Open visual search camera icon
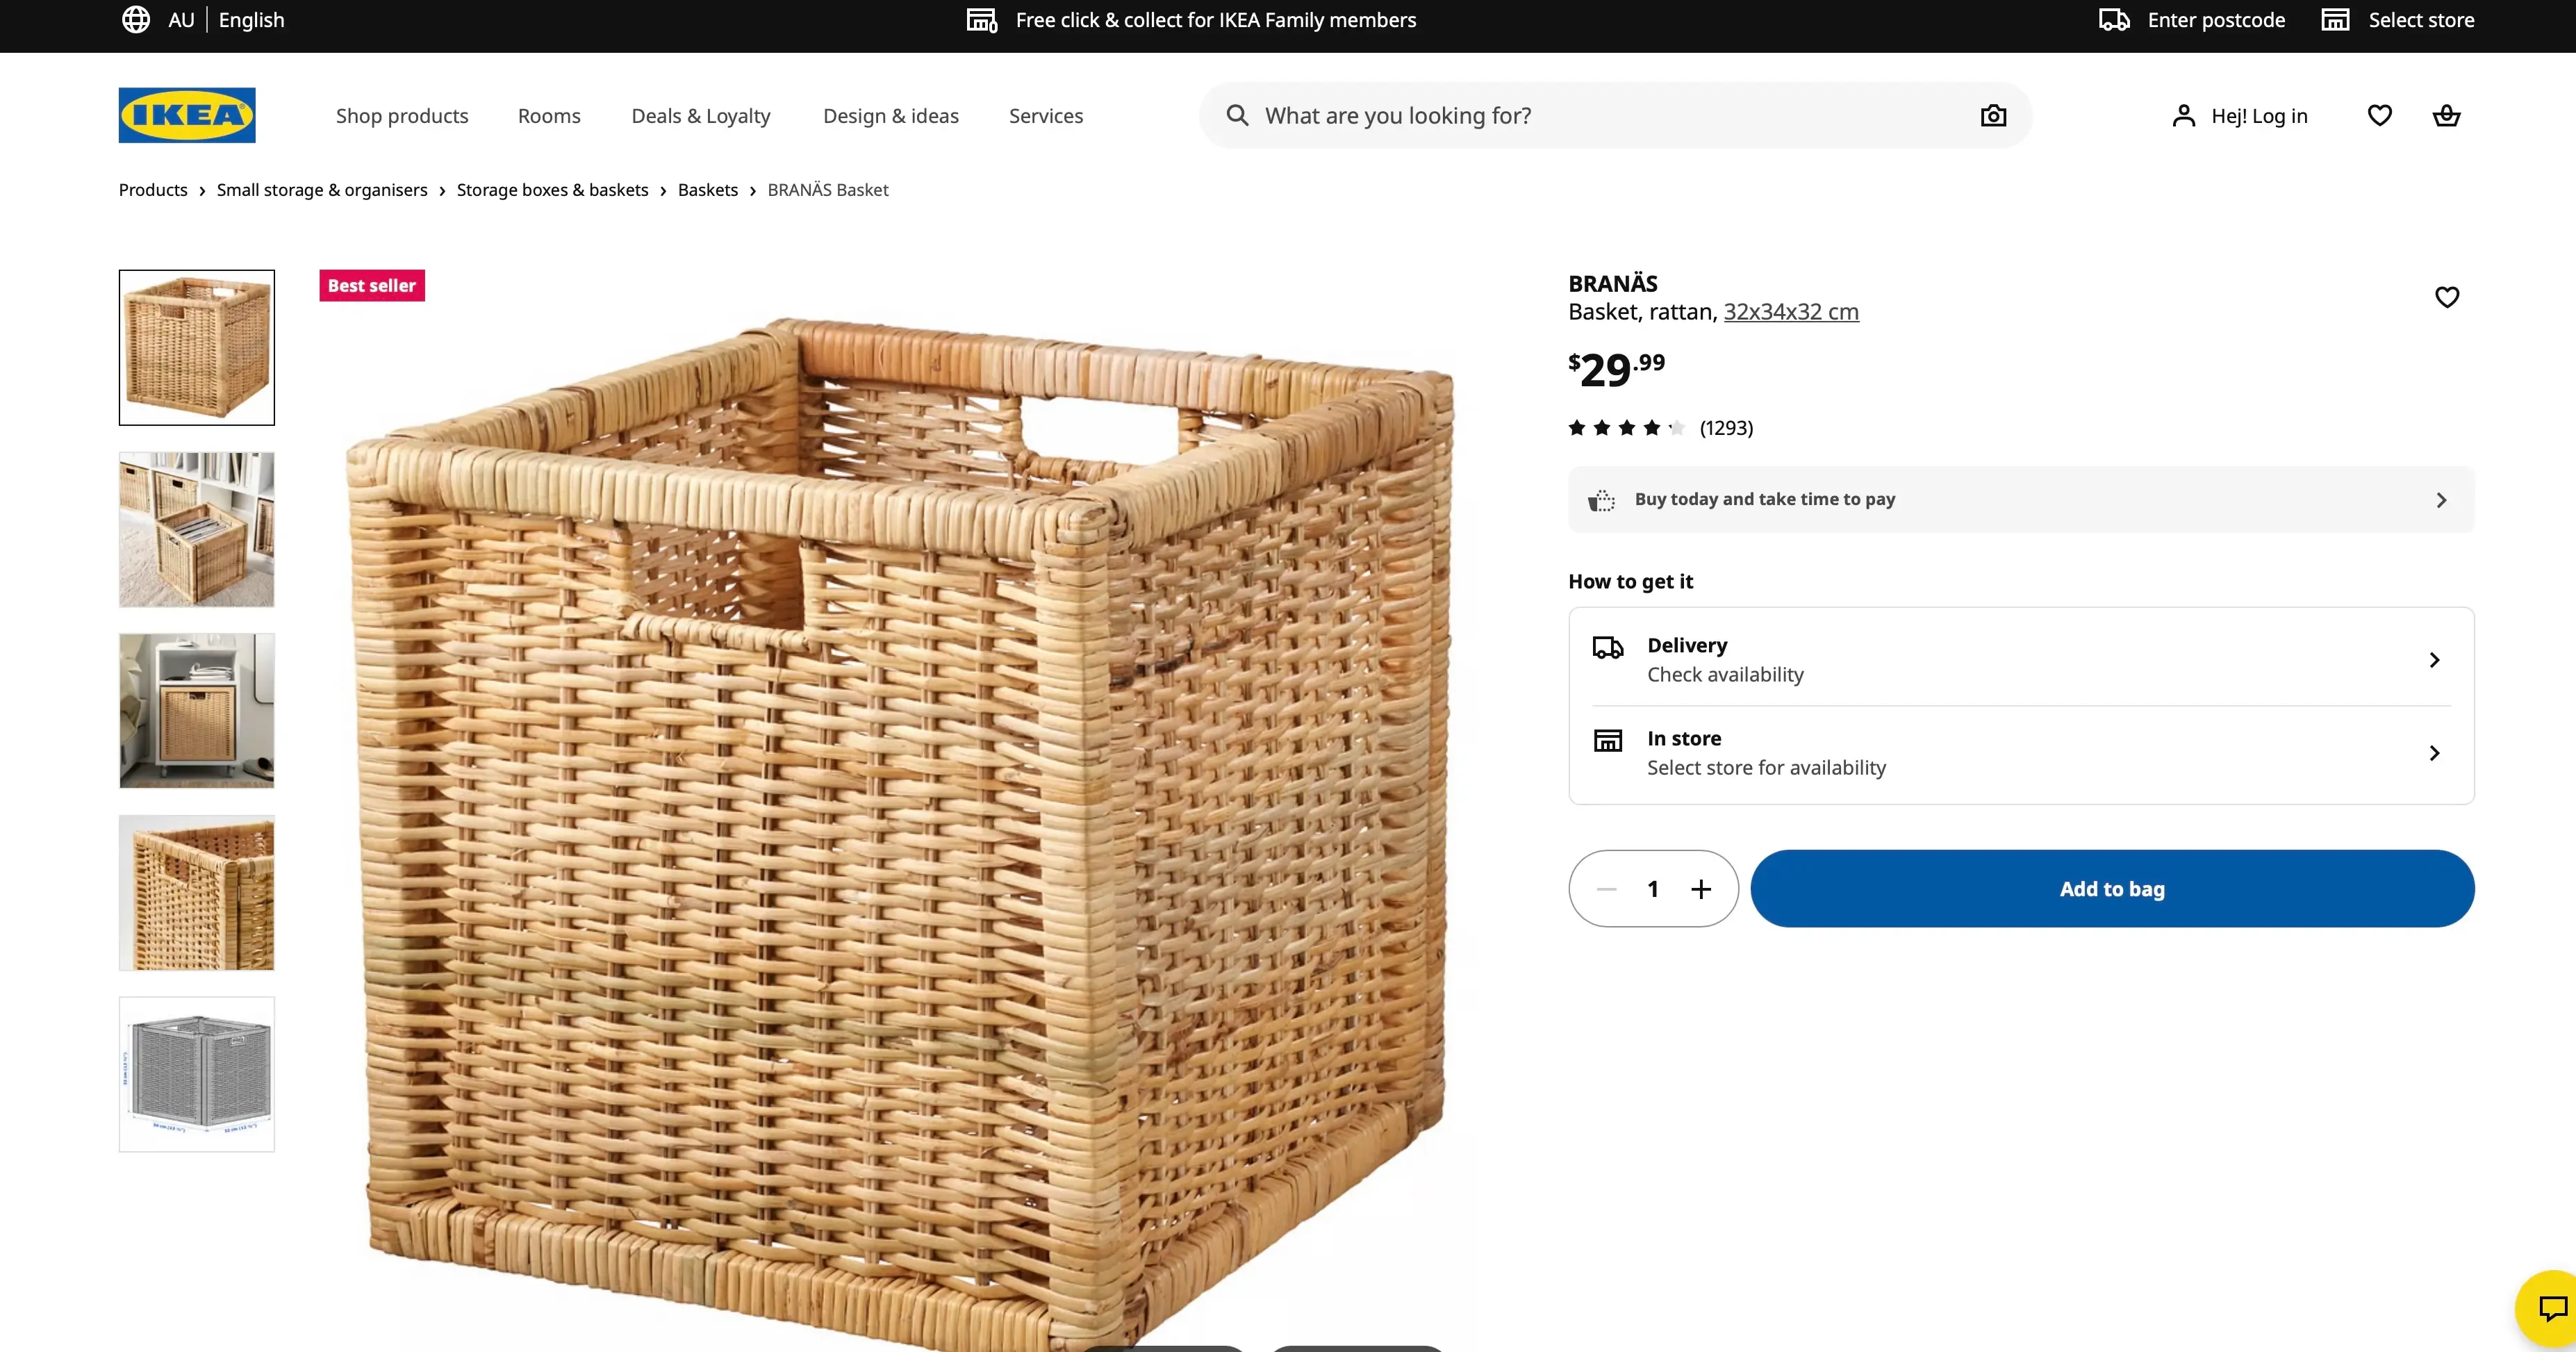Viewport: 2576px width, 1352px height. pyautogui.click(x=1993, y=116)
